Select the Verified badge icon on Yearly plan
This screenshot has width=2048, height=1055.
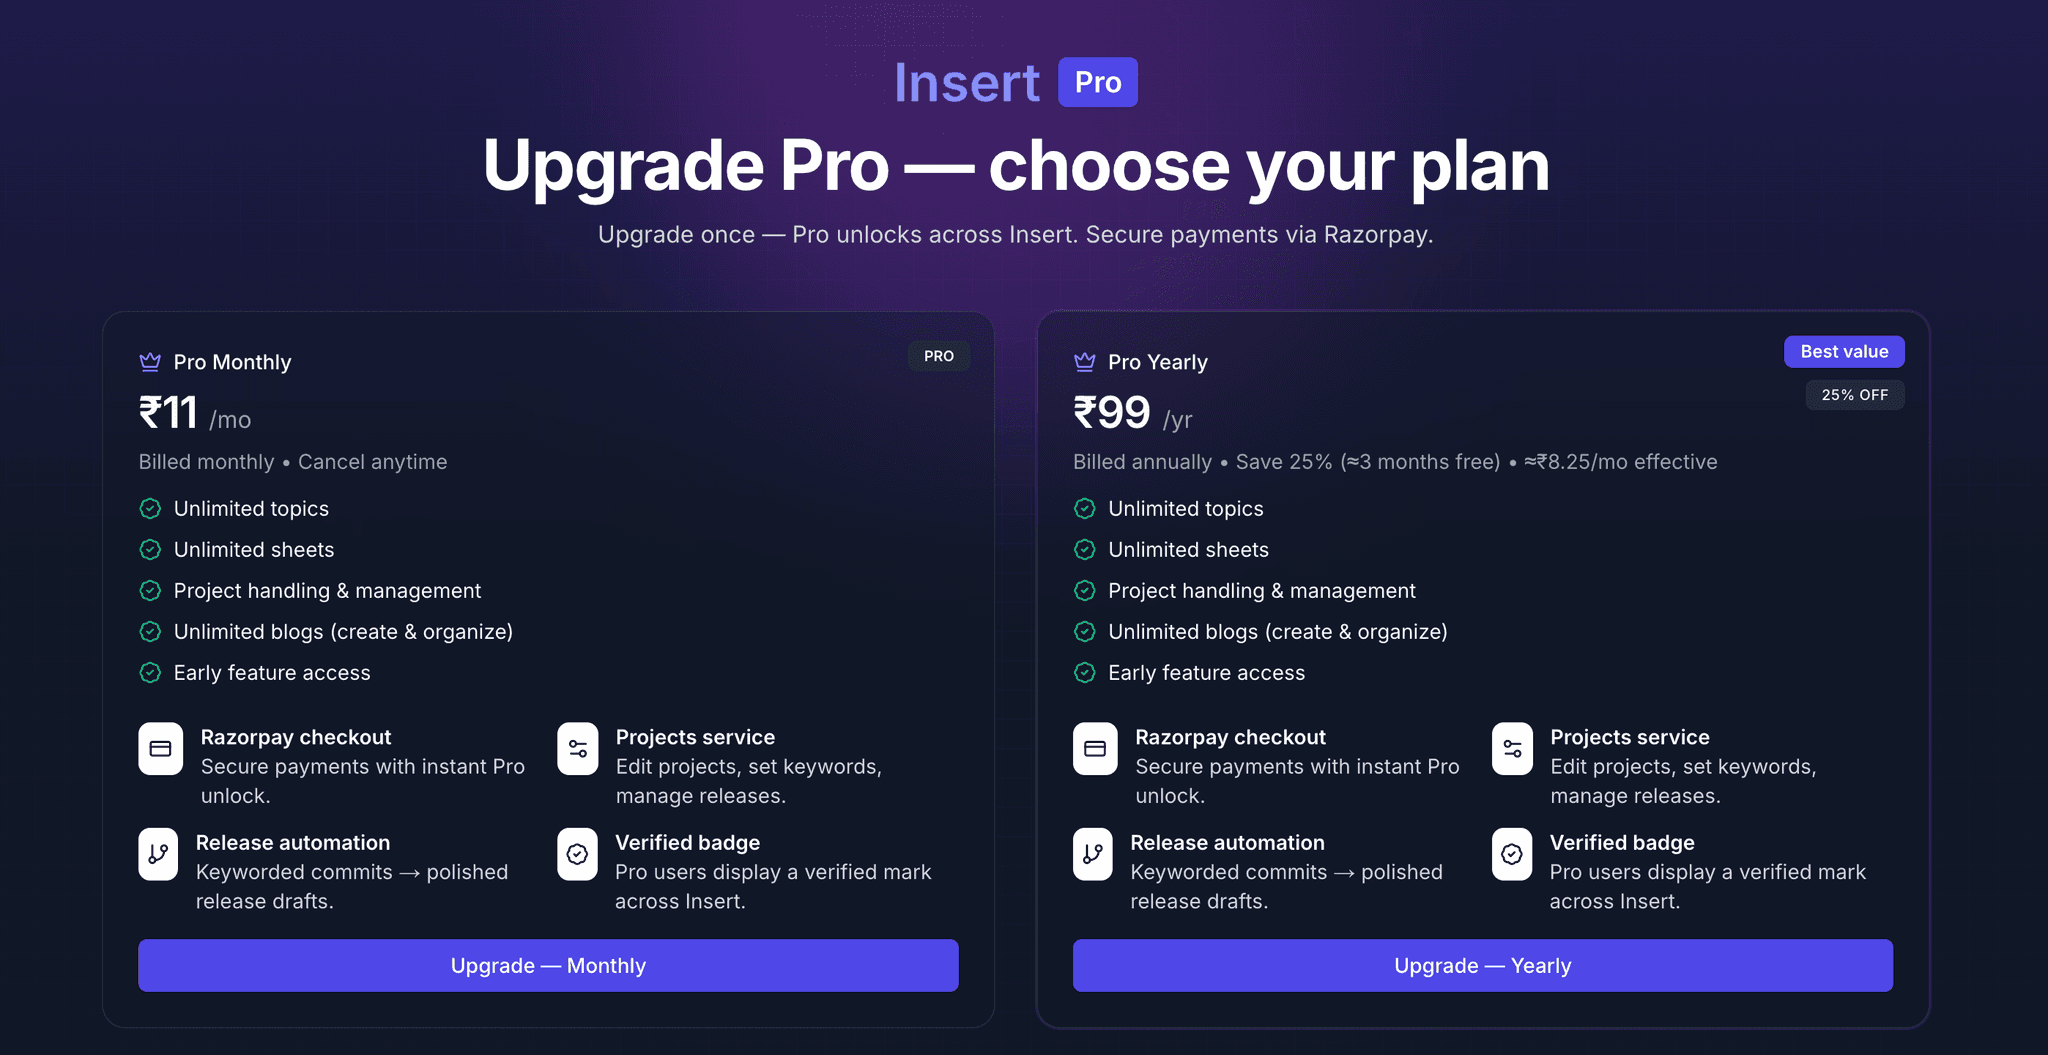[1512, 854]
